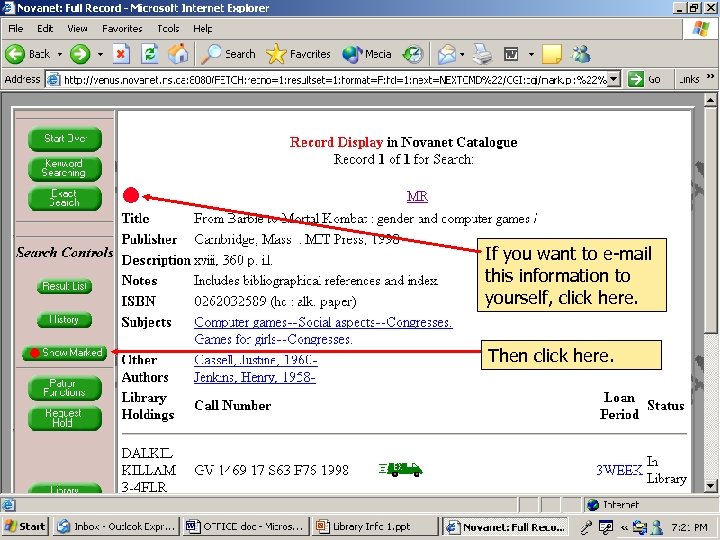Screen dimensions: 720x540
Task: Open author link Jenkins, Henry
Action: point(254,377)
